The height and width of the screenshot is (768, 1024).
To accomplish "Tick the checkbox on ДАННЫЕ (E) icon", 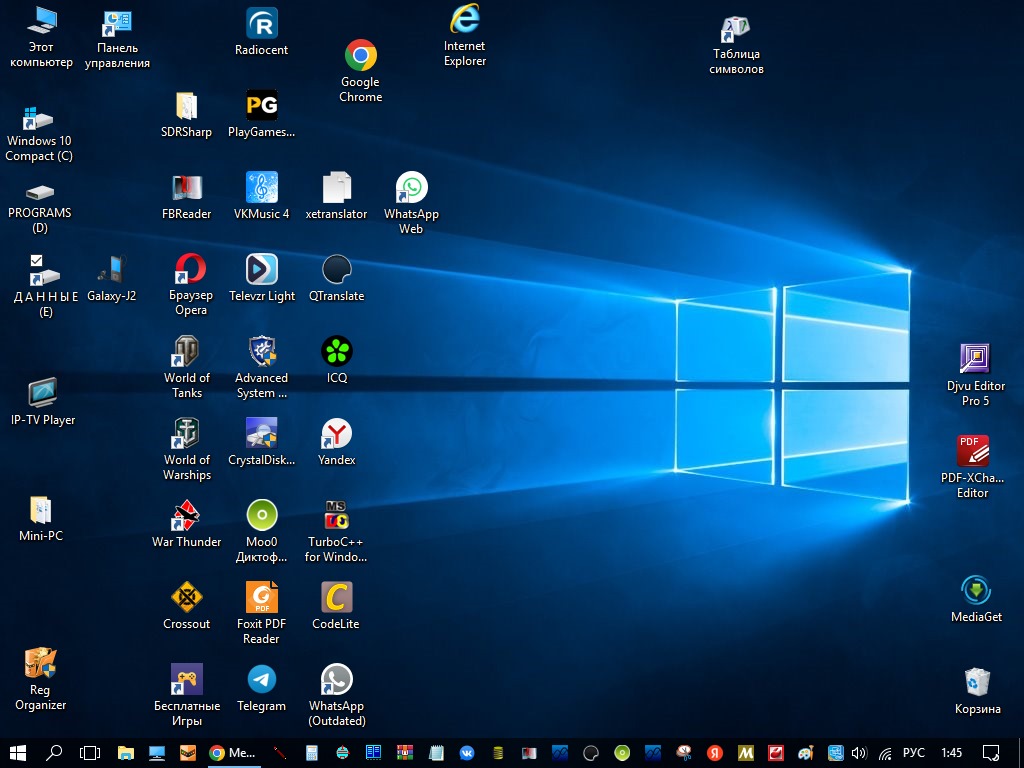I will pyautogui.click(x=37, y=261).
